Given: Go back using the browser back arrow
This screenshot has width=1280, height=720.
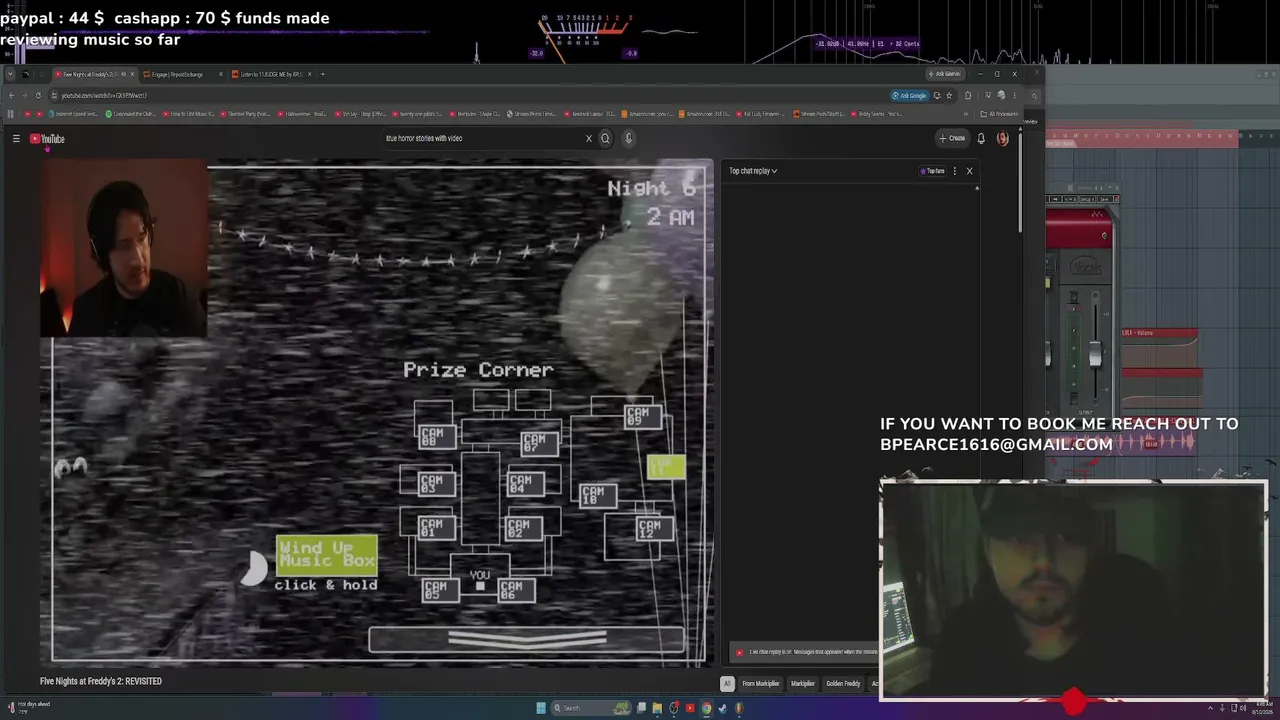Looking at the screenshot, I should pyautogui.click(x=11, y=96).
